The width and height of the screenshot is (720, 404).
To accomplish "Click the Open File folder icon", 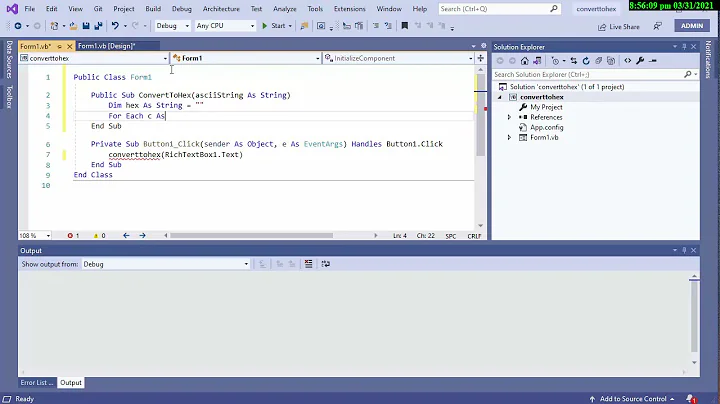I will click(x=73, y=26).
